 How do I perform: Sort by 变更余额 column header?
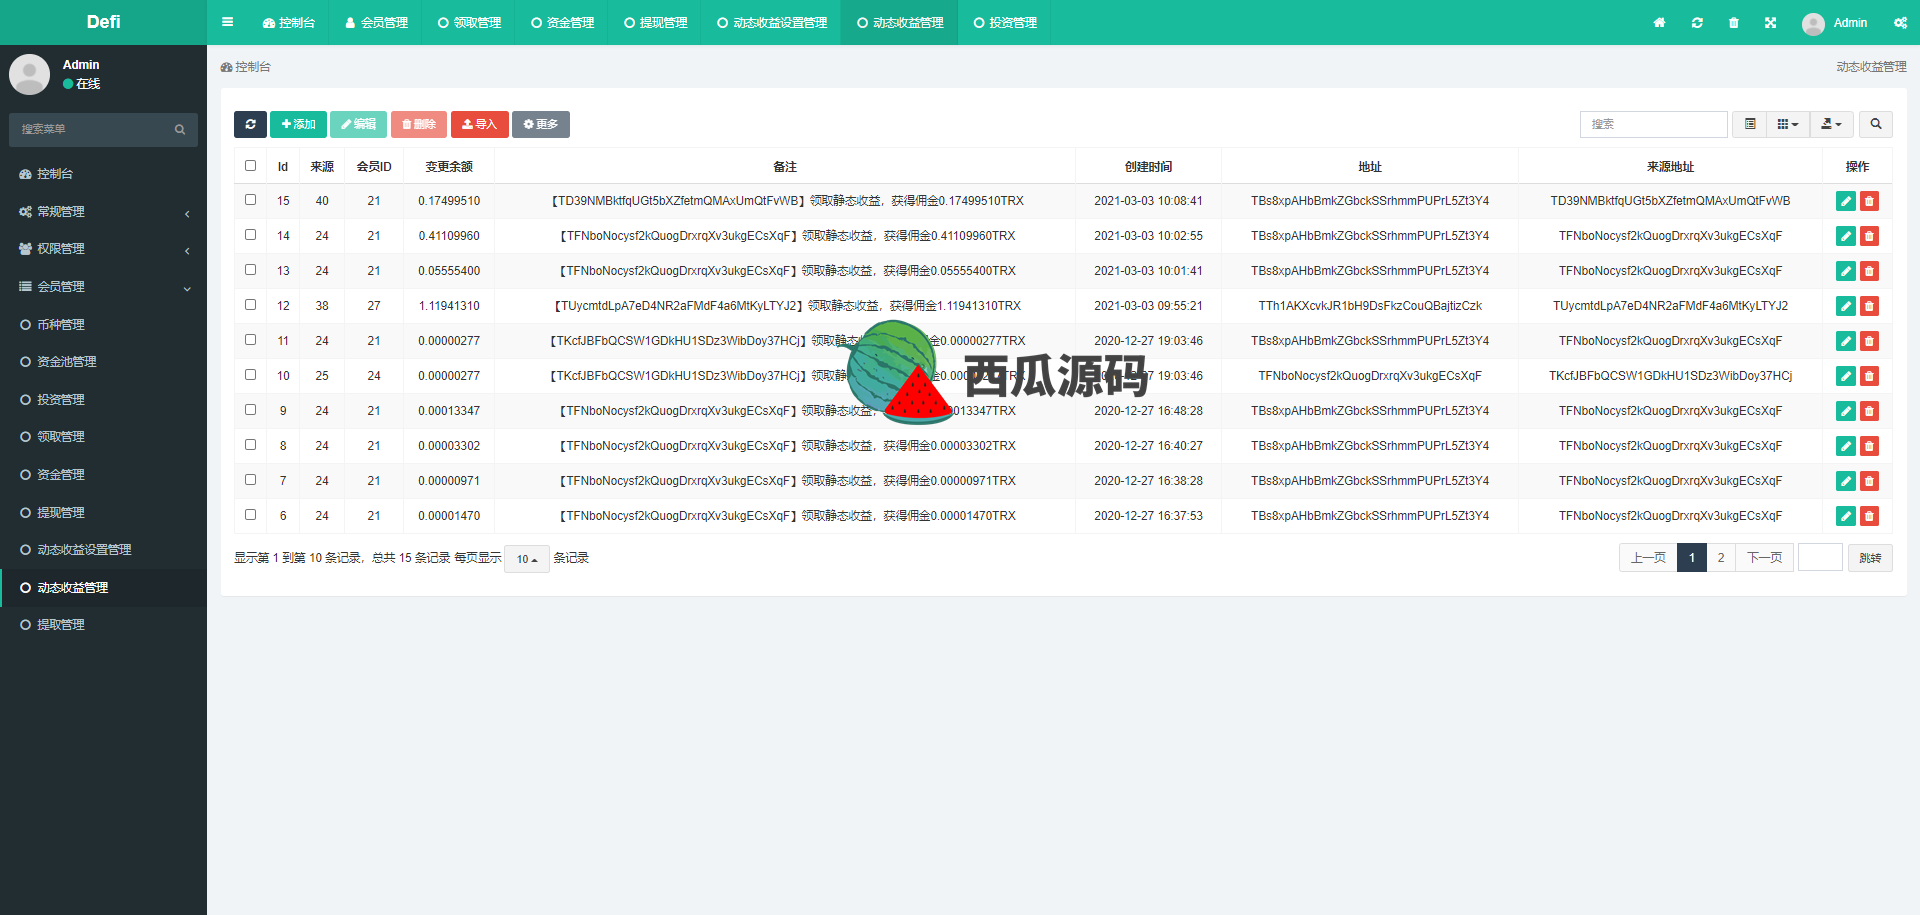tap(449, 167)
